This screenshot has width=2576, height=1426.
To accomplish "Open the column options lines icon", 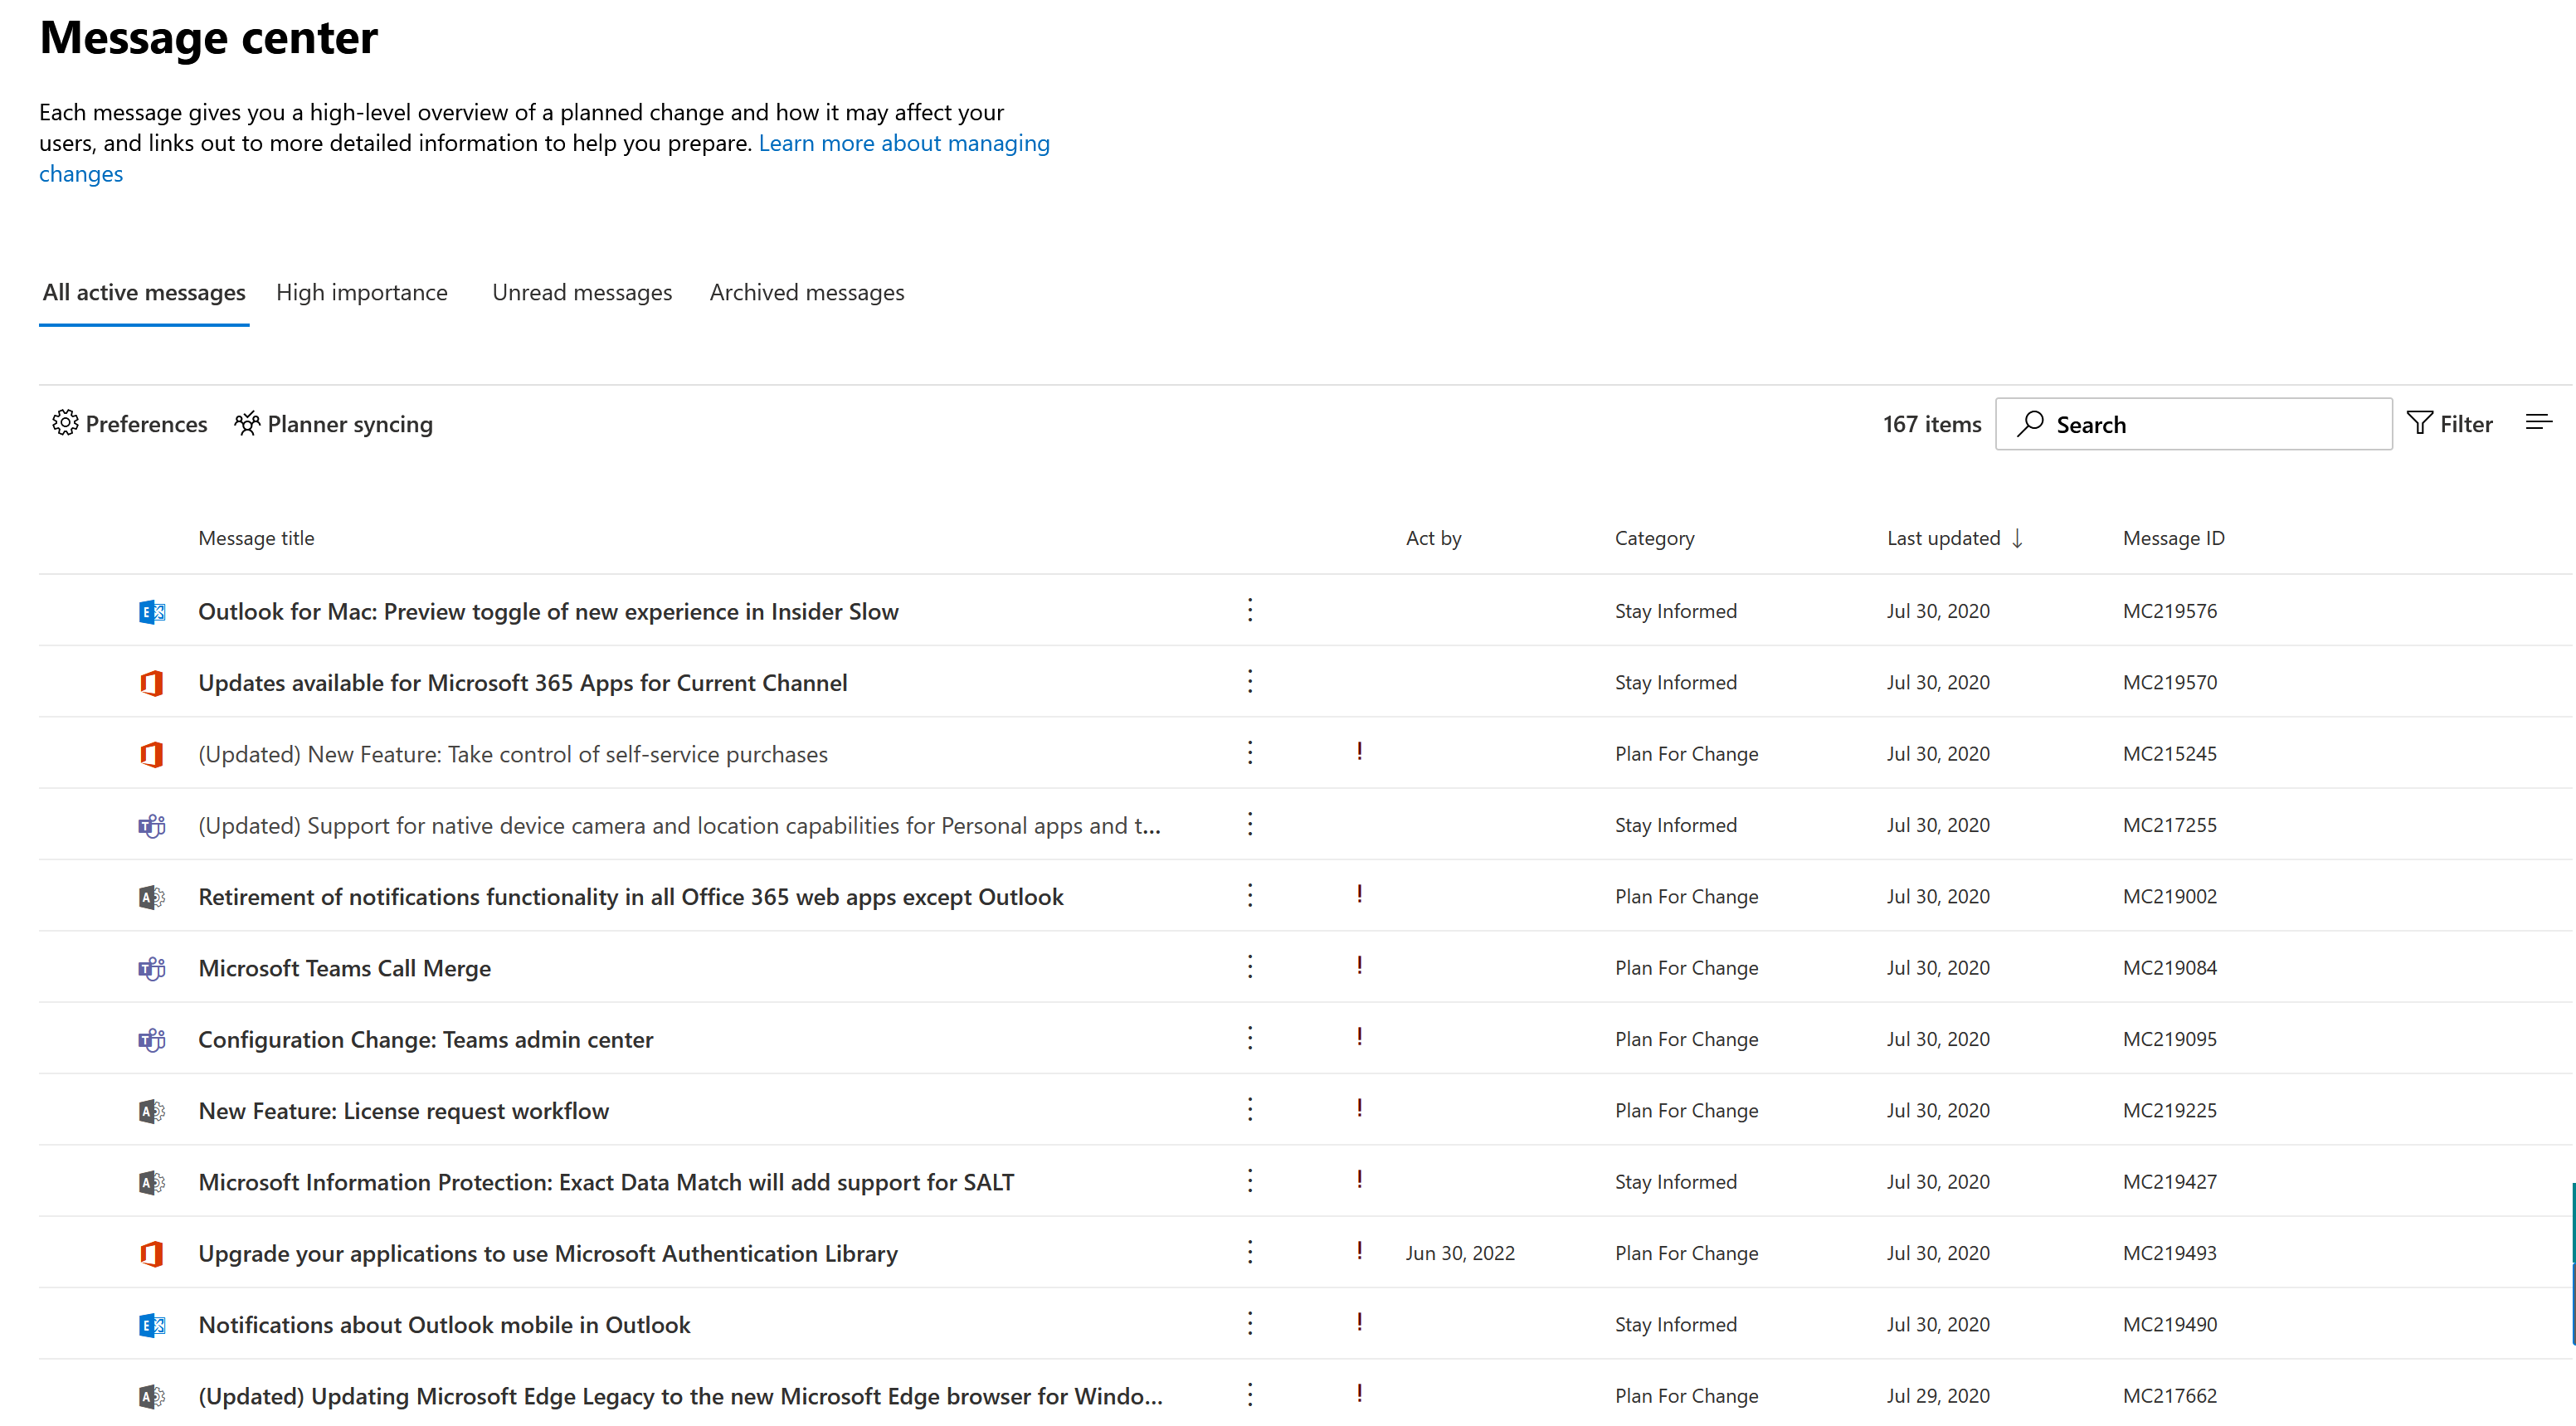I will [x=2538, y=423].
